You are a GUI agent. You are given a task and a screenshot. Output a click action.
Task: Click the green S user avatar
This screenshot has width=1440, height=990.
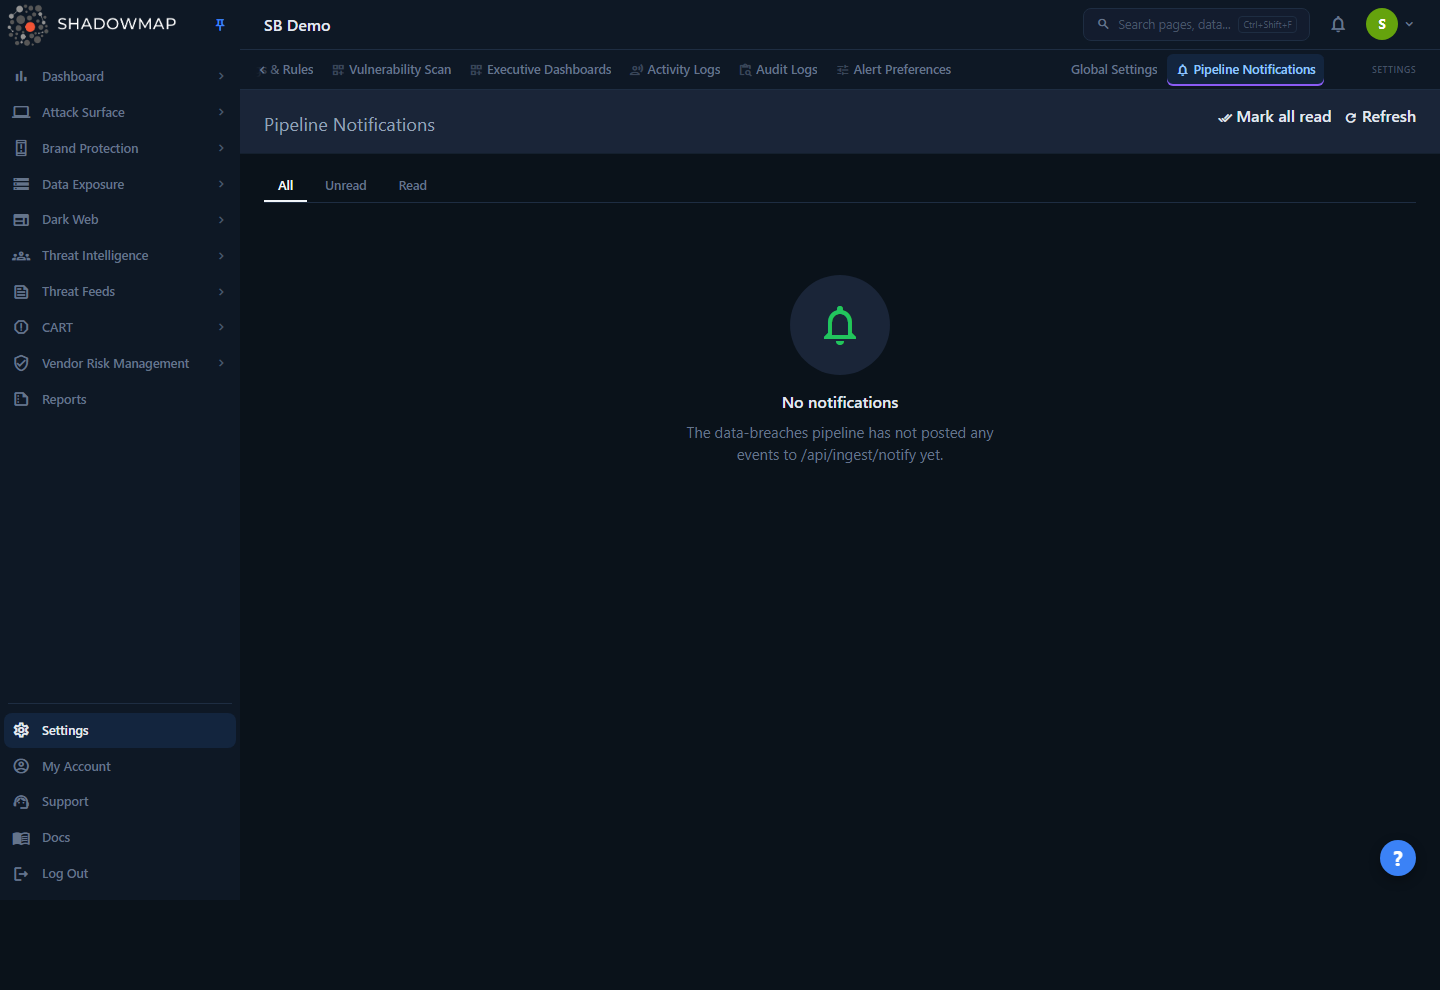pos(1382,24)
